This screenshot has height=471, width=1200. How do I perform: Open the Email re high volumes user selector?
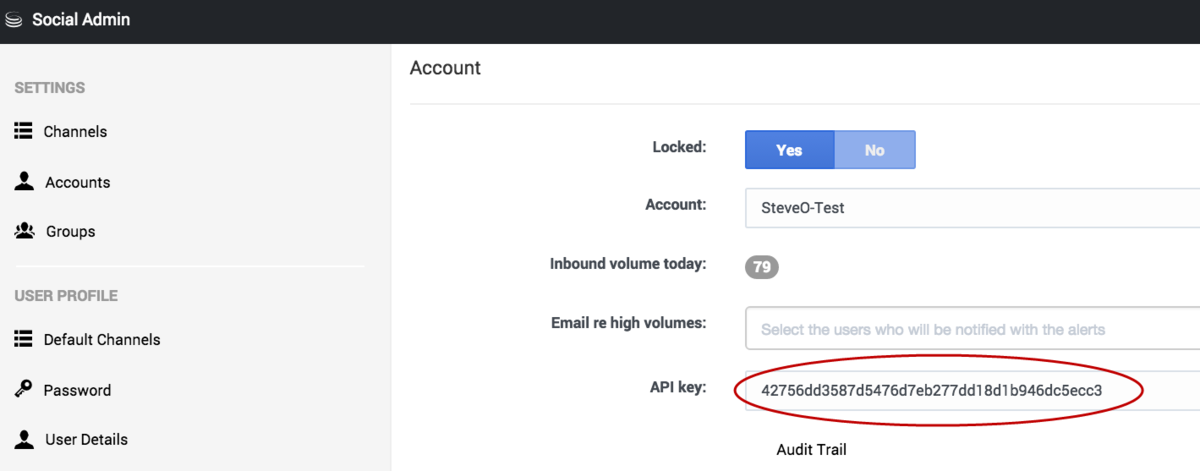pyautogui.click(x=972, y=328)
